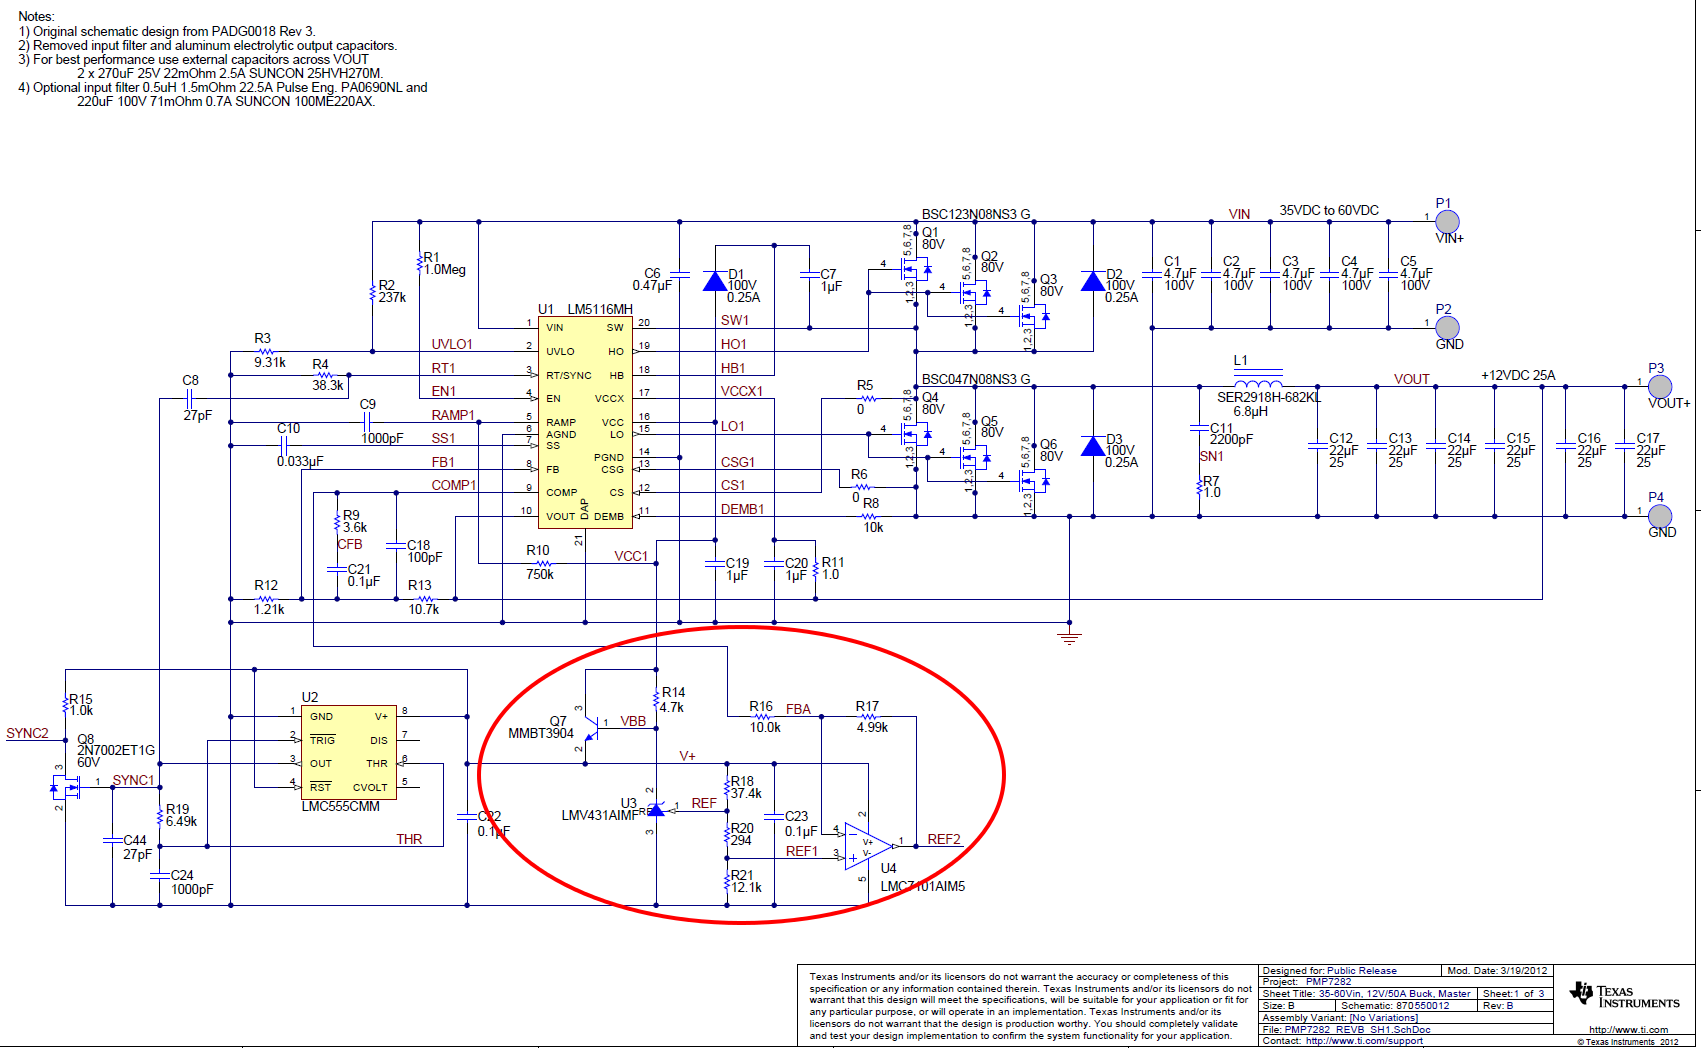The image size is (1701, 1048).
Task: Click the '+12VDC 25A' annotation
Action: click(1518, 375)
